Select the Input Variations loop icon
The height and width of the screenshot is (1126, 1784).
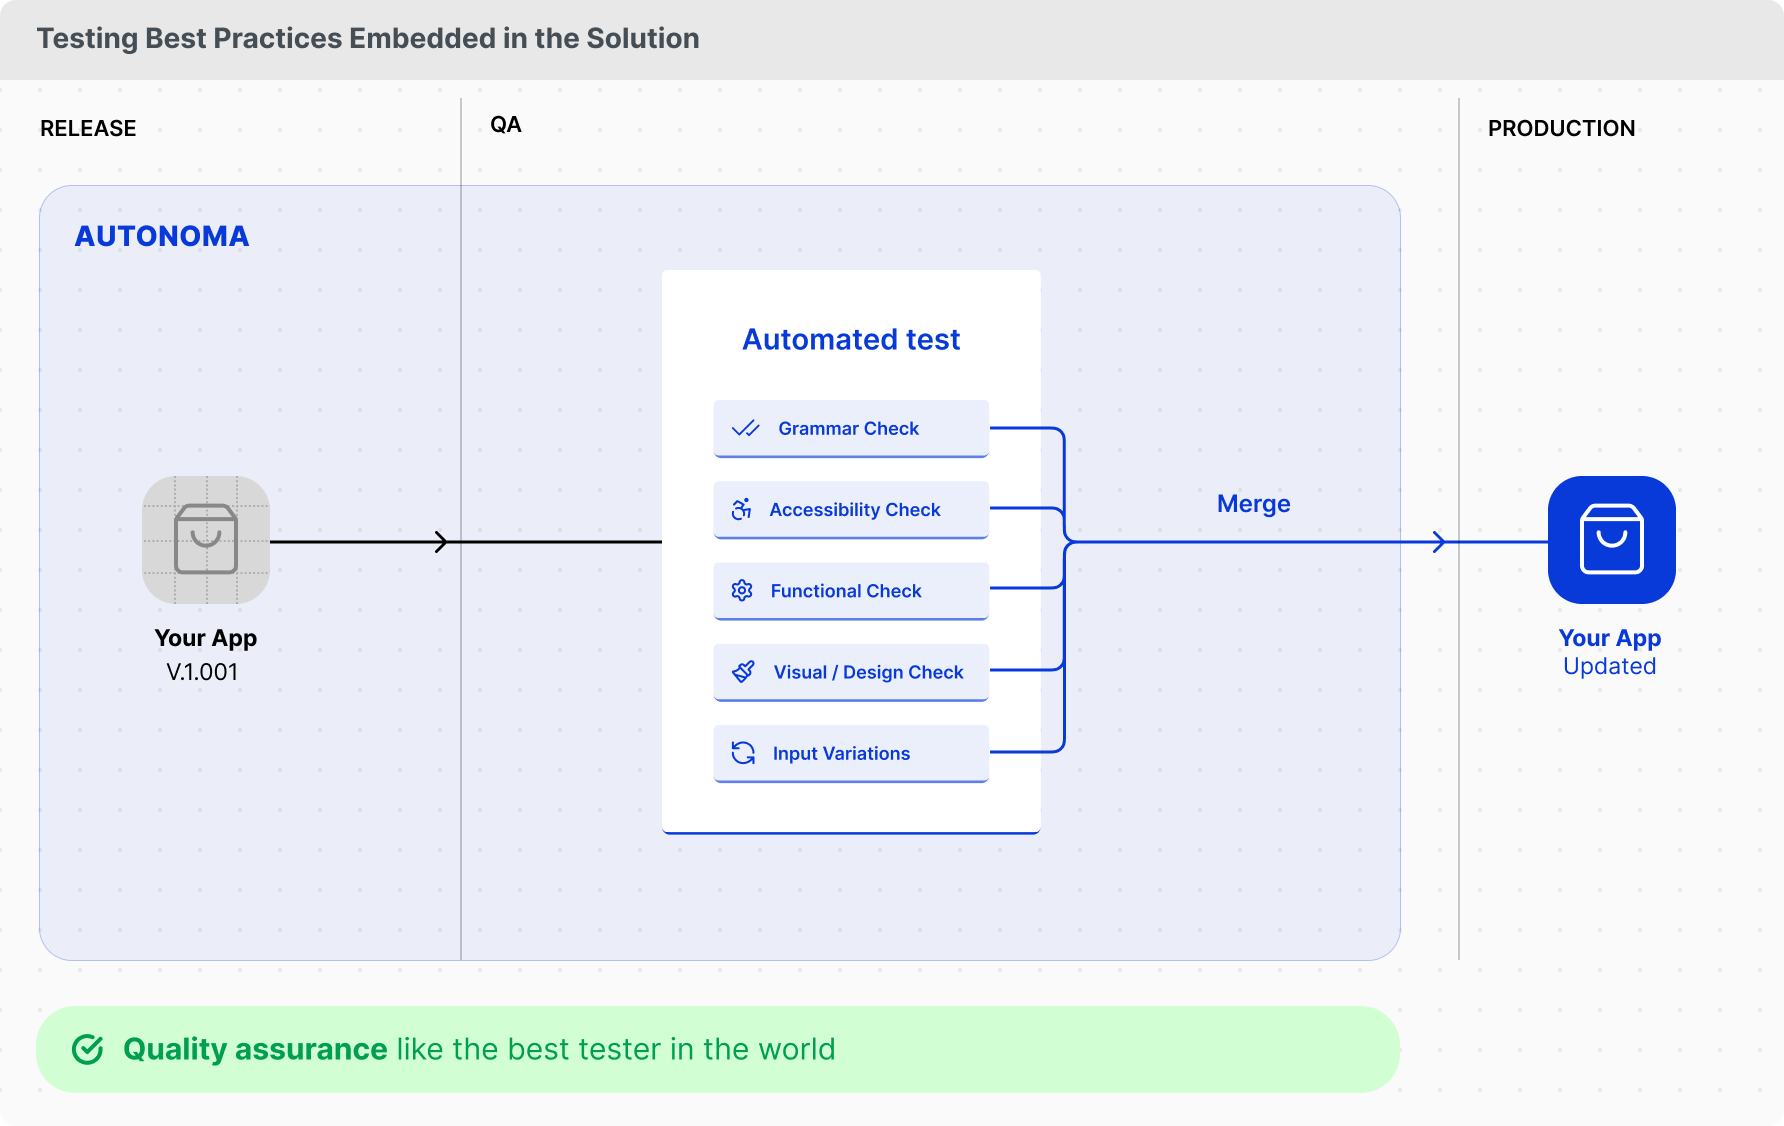[741, 753]
